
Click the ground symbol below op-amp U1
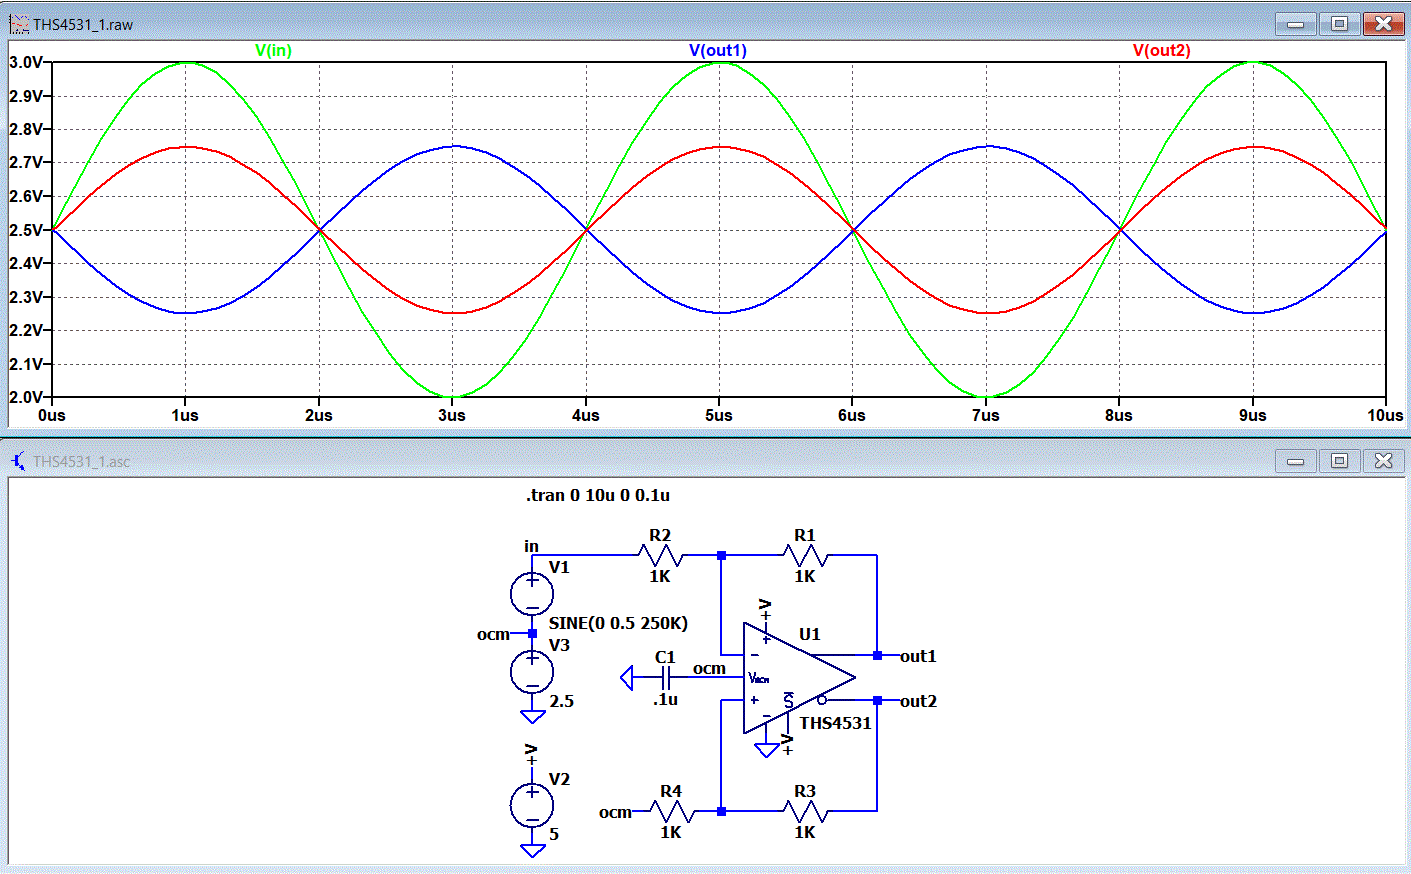[x=766, y=750]
